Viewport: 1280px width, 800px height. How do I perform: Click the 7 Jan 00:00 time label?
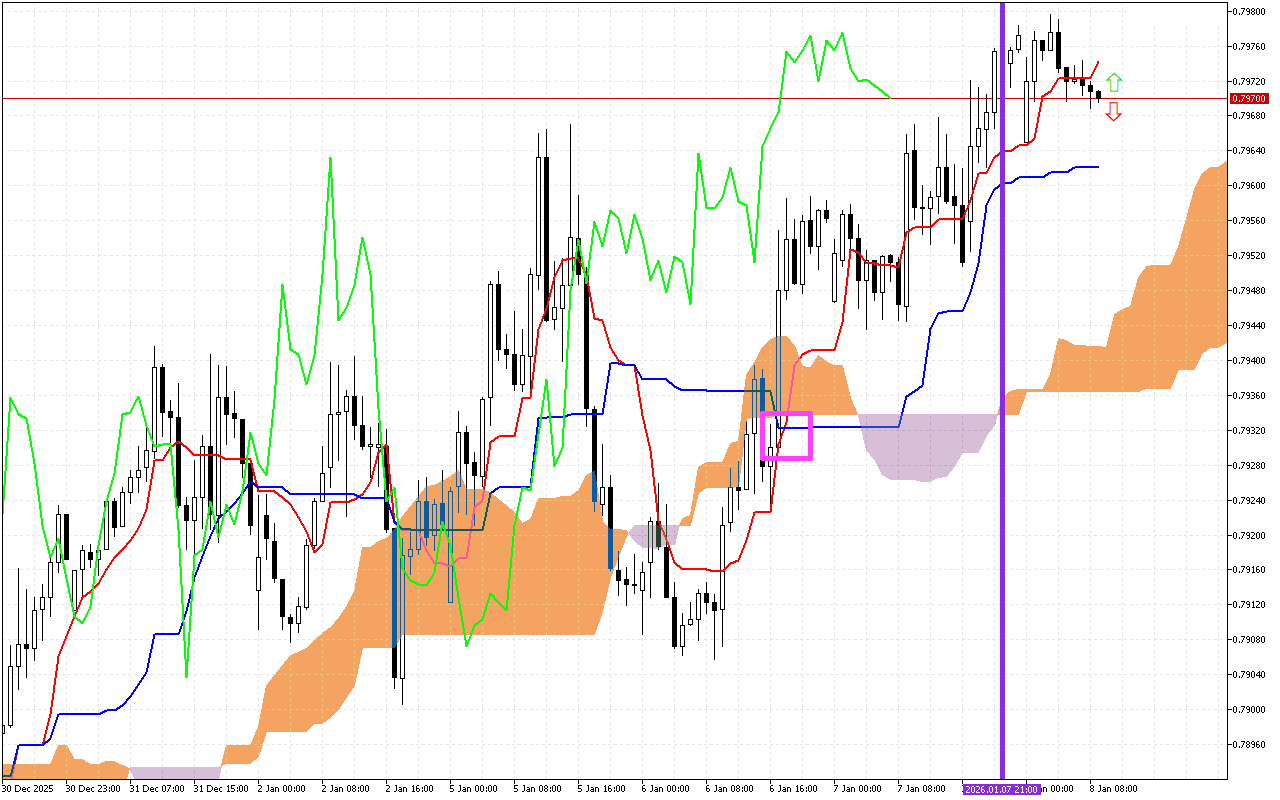(855, 789)
